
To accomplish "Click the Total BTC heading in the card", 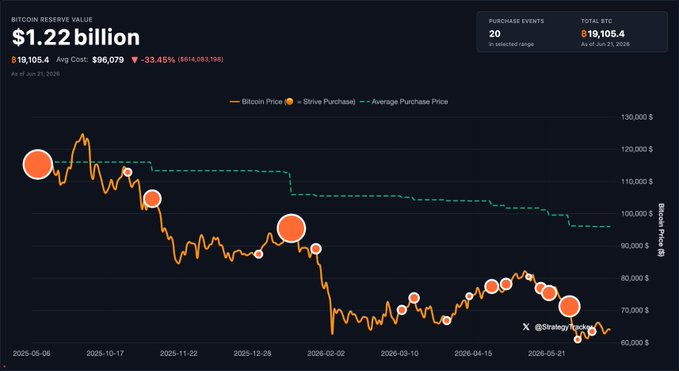I will click(596, 21).
